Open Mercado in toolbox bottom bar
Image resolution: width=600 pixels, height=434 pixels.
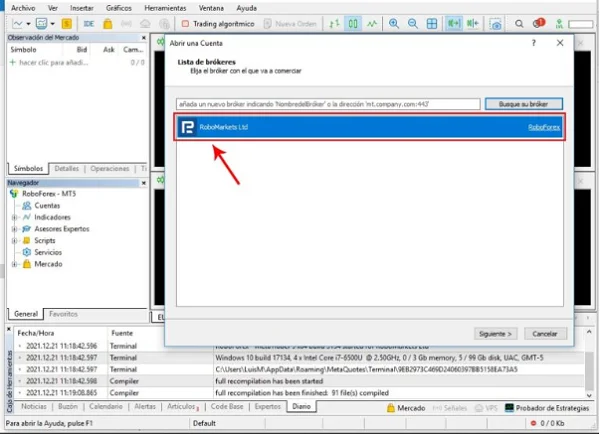(x=406, y=408)
